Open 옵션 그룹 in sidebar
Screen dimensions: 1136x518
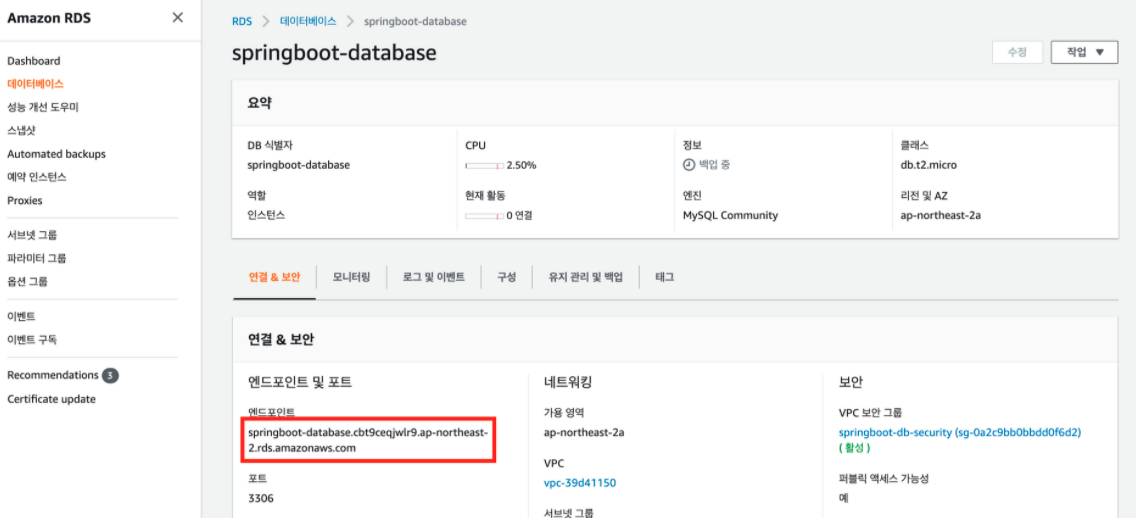pyautogui.click(x=28, y=281)
